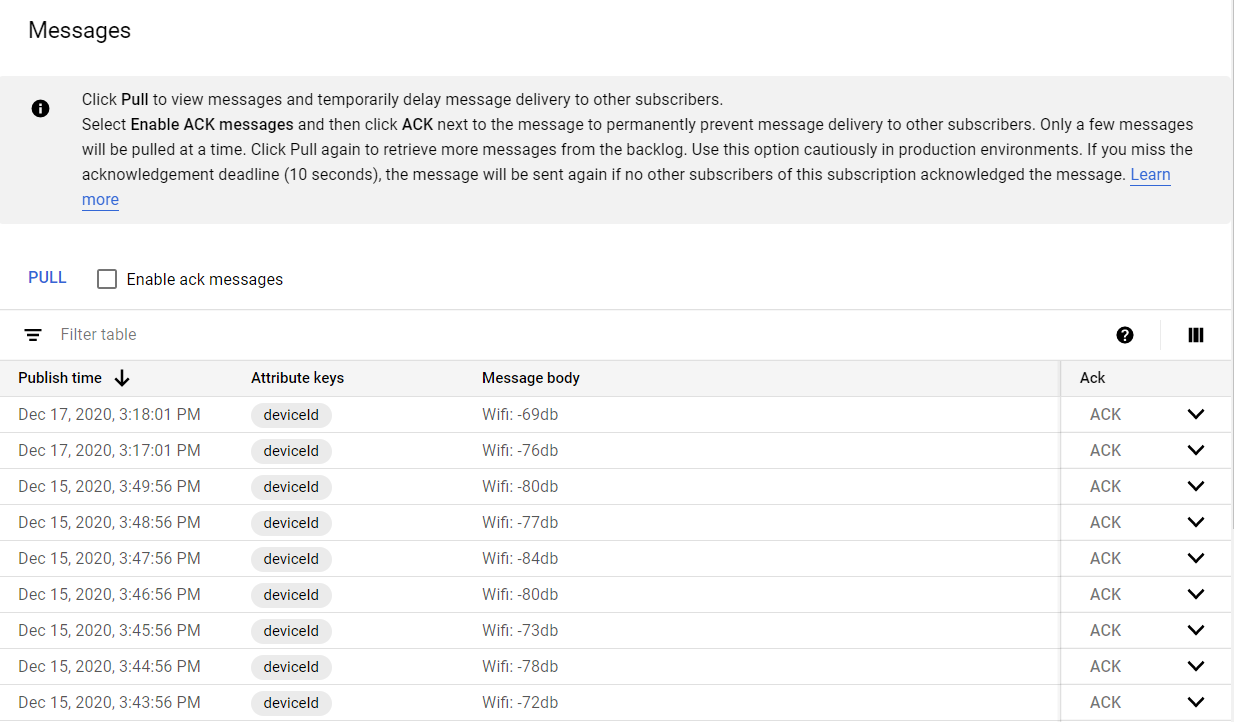The image size is (1234, 722).
Task: Click ACK for the 3:49:56 PM message
Action: tap(1105, 487)
